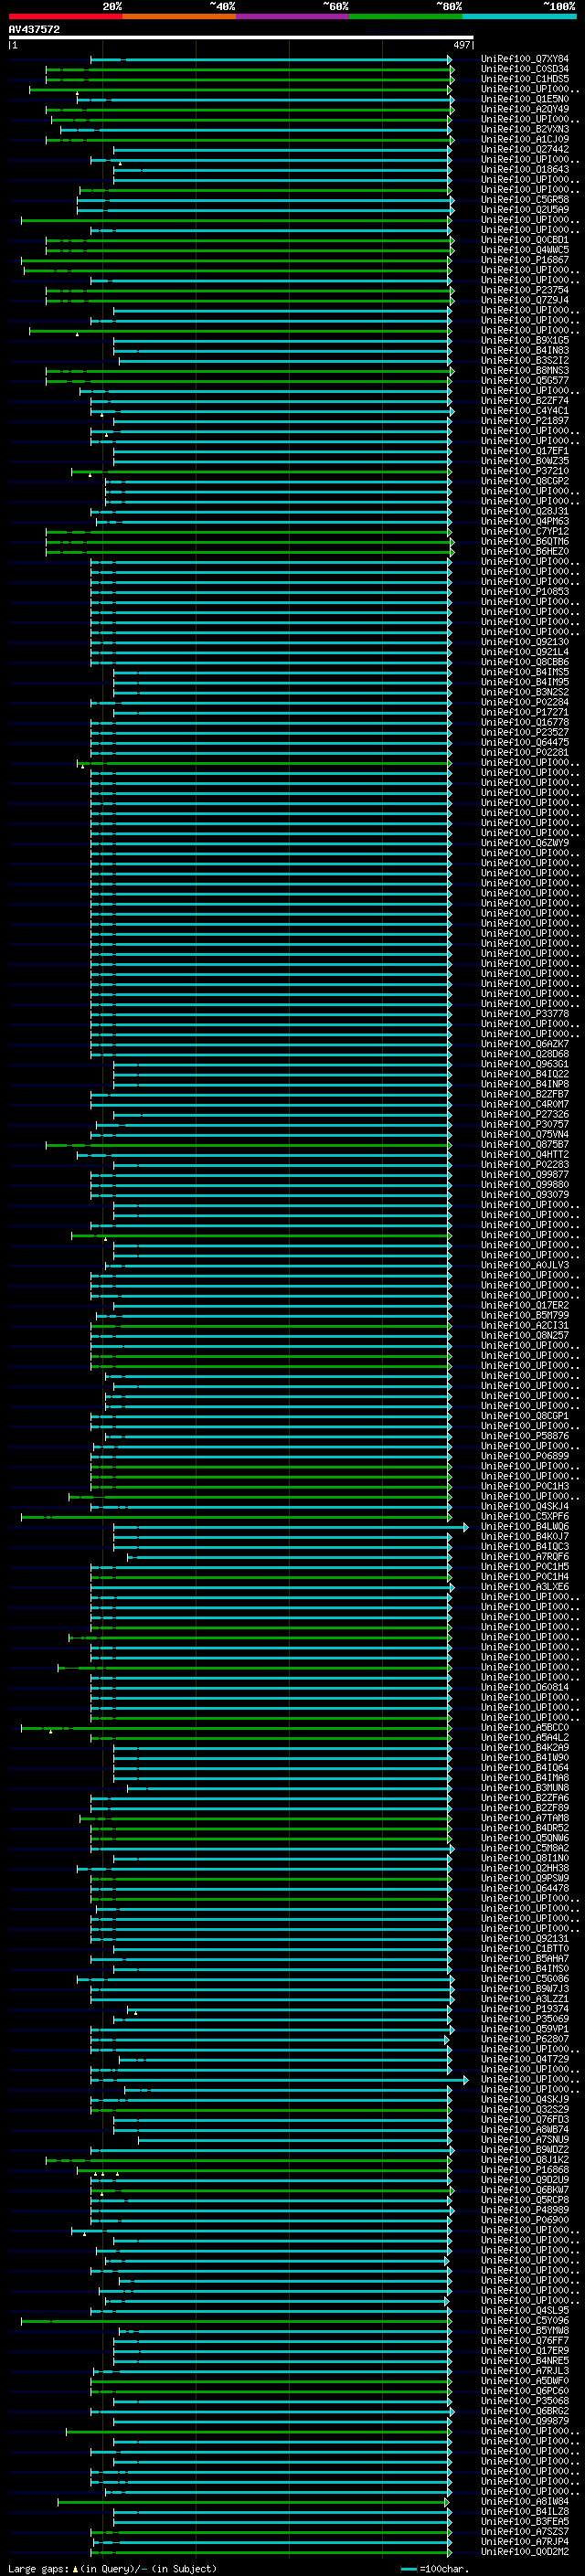The image size is (585, 2576).
Task: Select the UniRef100_B2ZF74 label
Action: coord(525,401)
